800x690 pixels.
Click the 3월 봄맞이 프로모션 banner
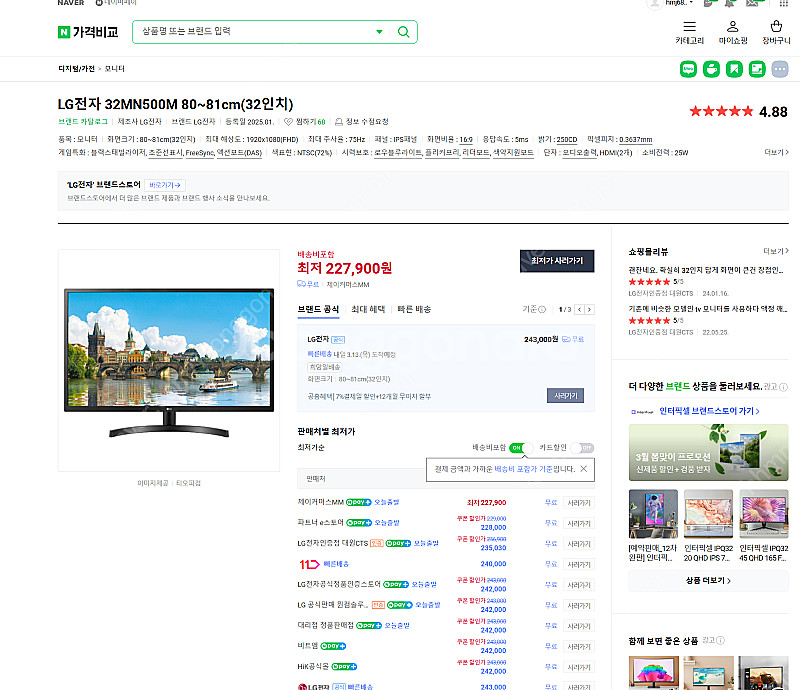(x=708, y=452)
